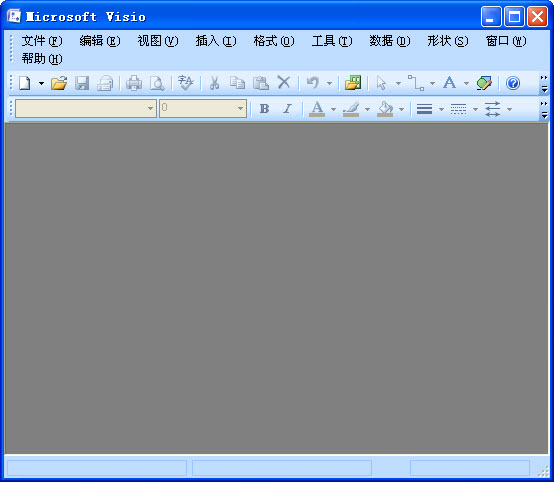Open the font size combo box
This screenshot has width=554, height=482.
pyautogui.click(x=203, y=108)
